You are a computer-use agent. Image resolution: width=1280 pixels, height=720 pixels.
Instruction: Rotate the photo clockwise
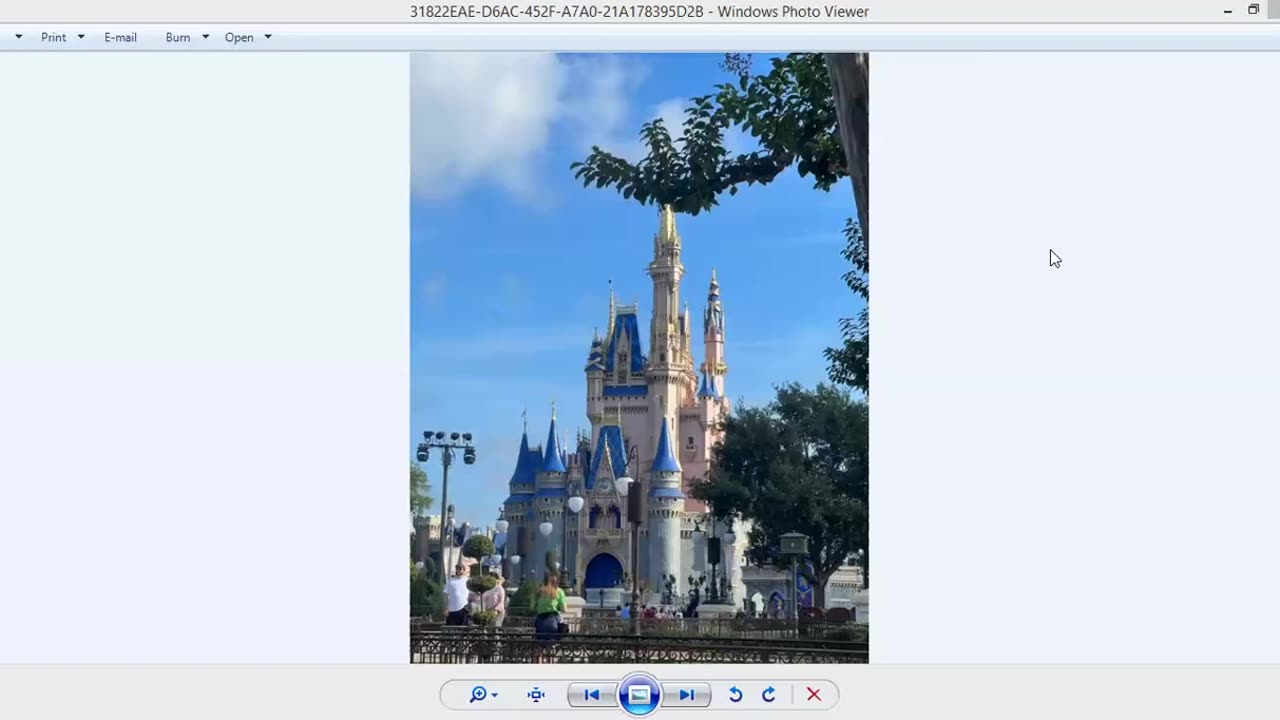pos(769,695)
